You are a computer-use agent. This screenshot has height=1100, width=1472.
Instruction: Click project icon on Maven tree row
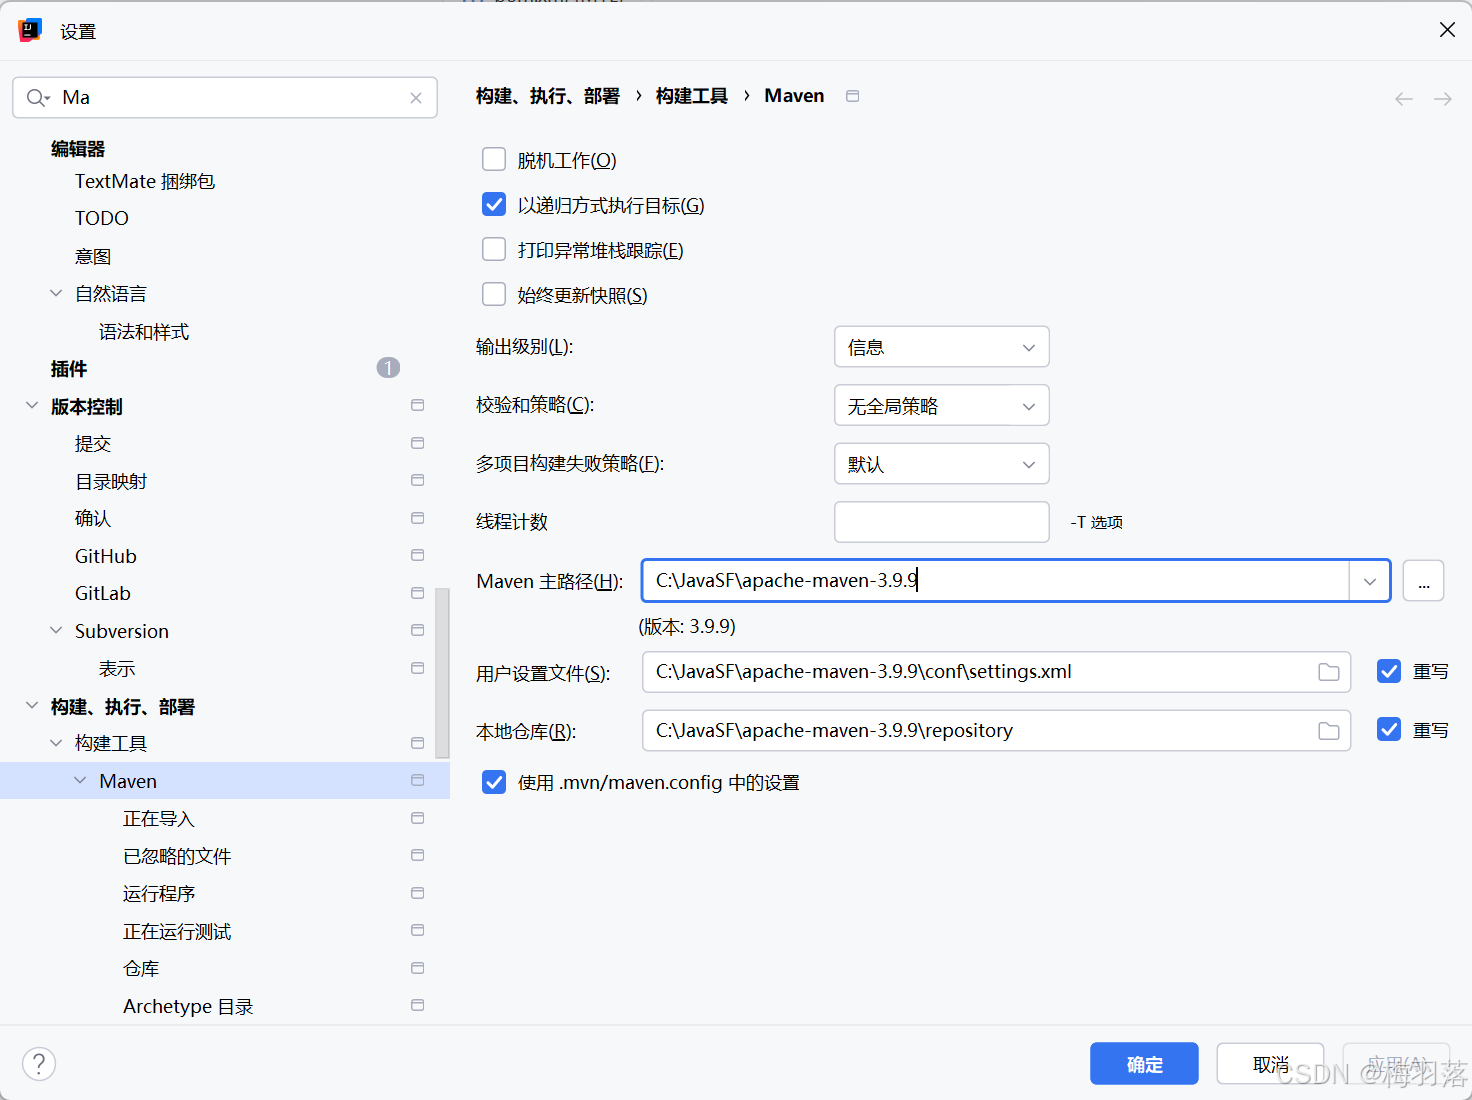418,780
